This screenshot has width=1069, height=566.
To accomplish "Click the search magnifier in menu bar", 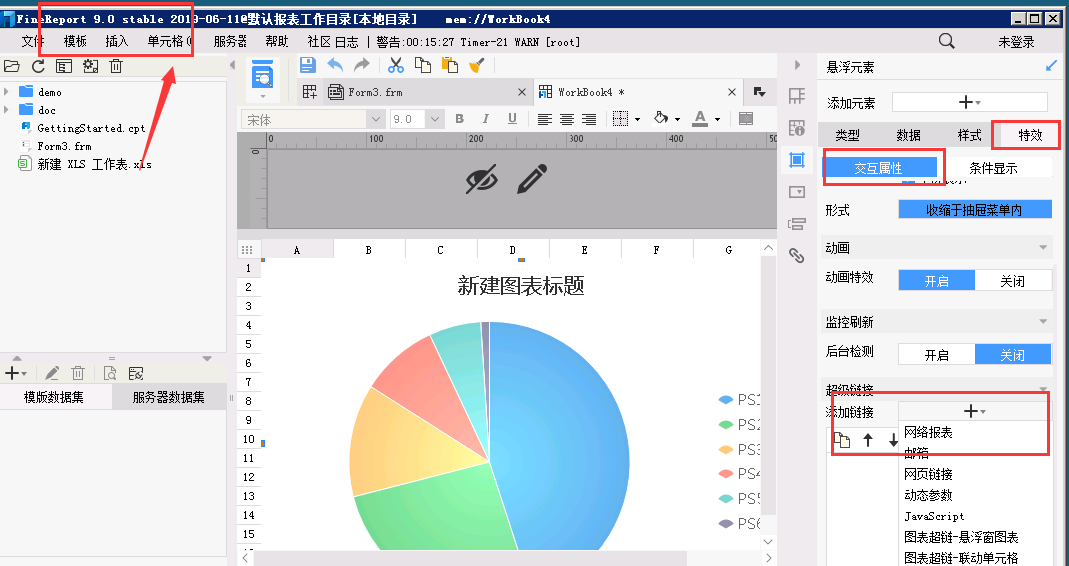I will (x=946, y=42).
